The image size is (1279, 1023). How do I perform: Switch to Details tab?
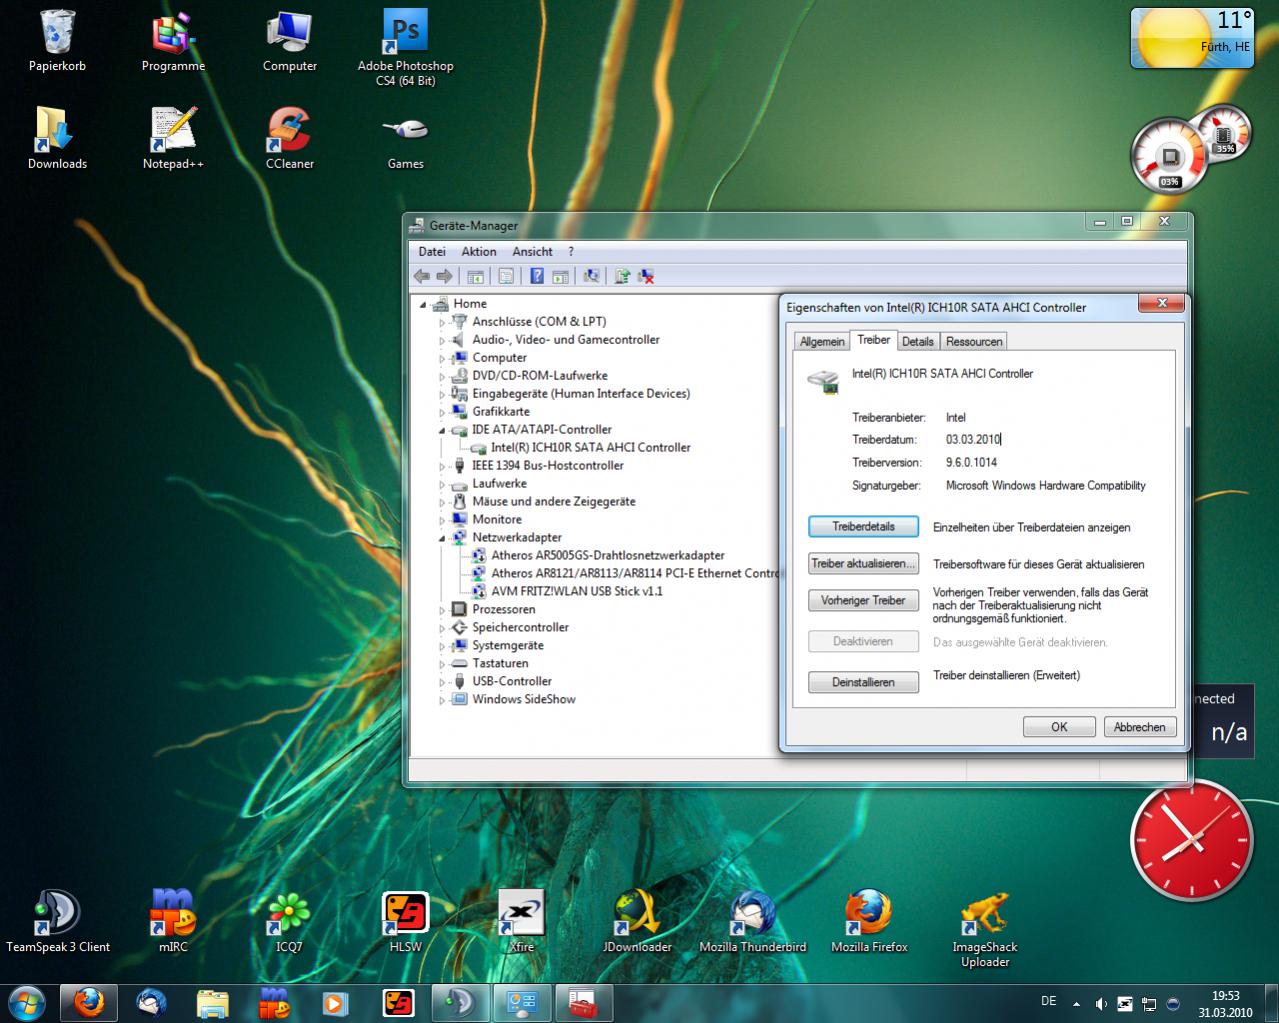pos(917,342)
